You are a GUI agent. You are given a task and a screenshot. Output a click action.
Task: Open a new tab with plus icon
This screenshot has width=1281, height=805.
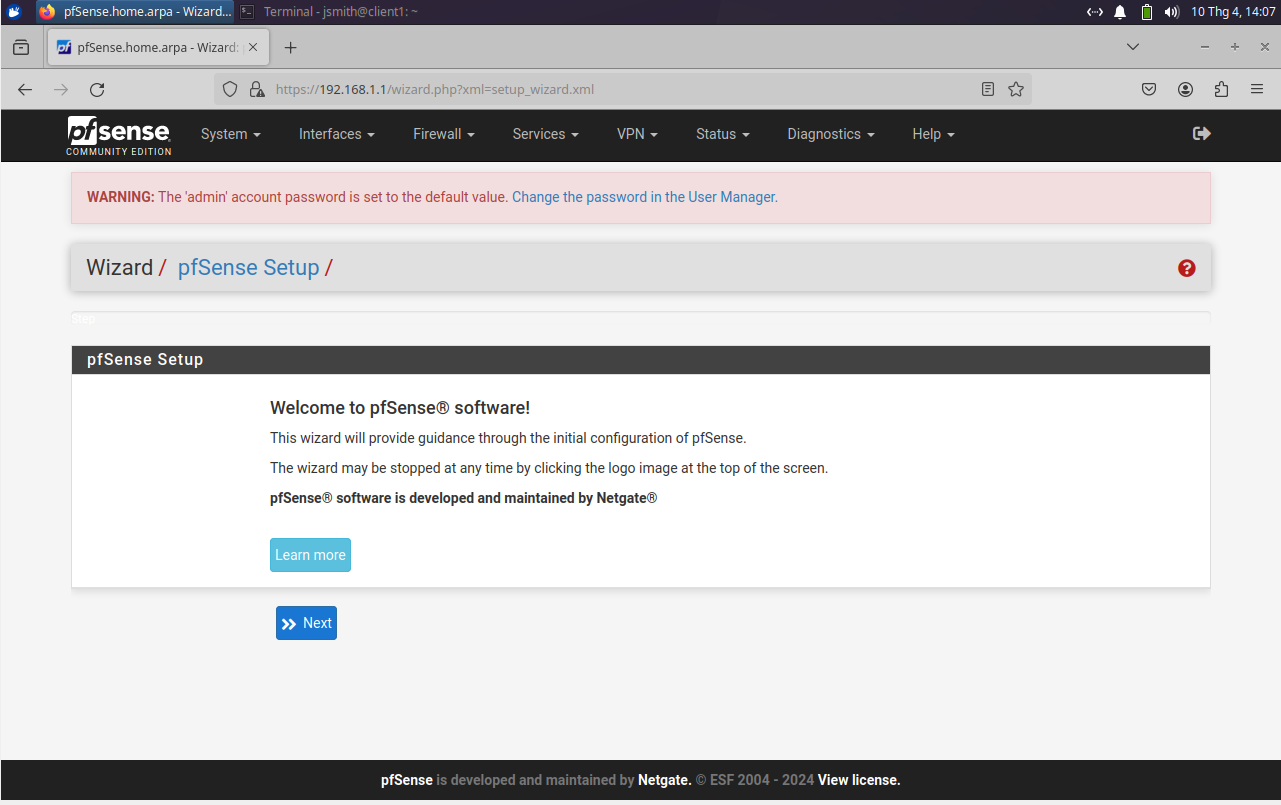[x=290, y=47]
